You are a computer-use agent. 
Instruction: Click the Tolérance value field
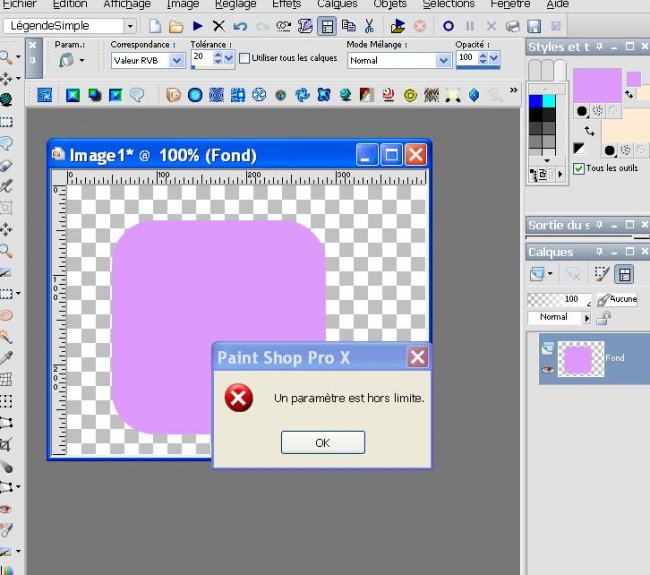tap(201, 57)
